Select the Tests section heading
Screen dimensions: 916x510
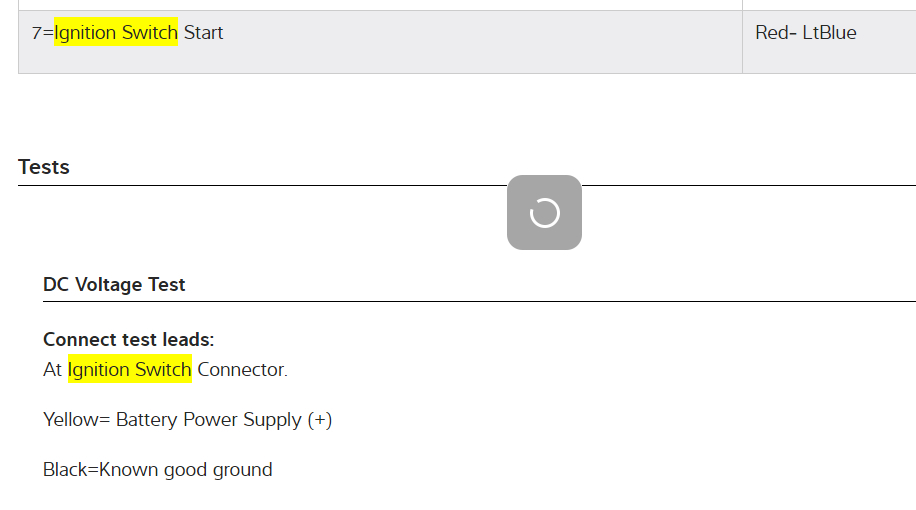coord(44,167)
